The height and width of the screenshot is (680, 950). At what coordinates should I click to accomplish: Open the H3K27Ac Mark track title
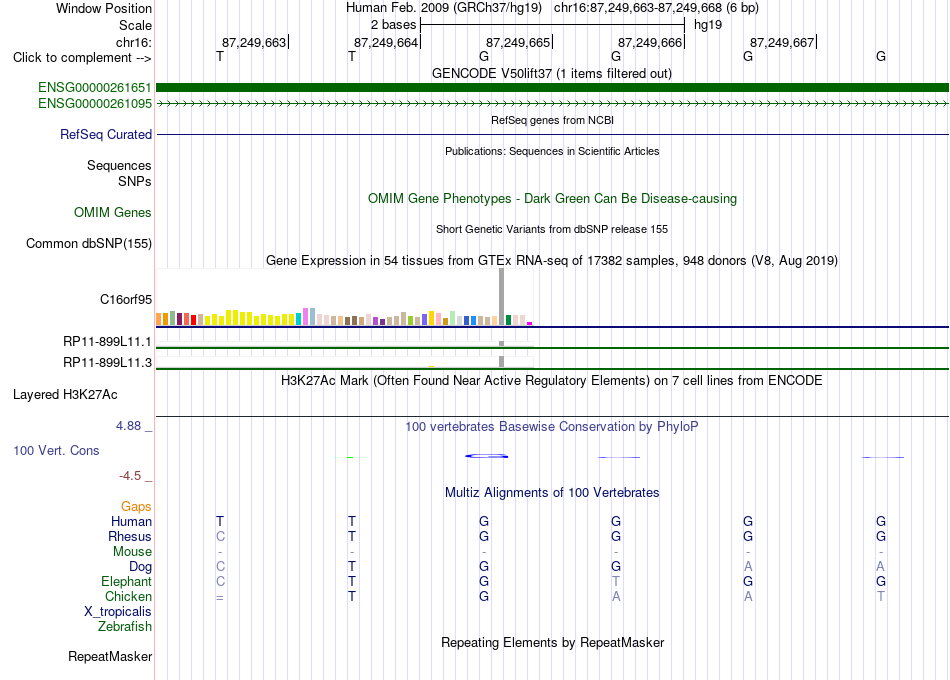click(x=552, y=381)
